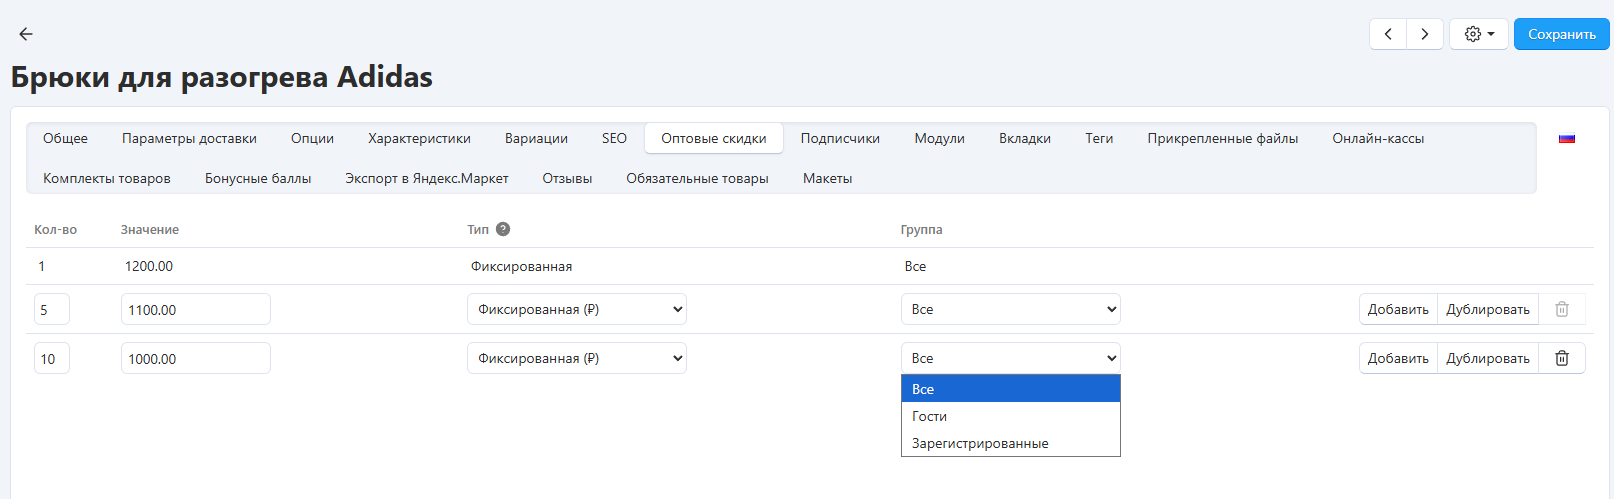Open the Модули tab
The image size is (1614, 499).
[x=939, y=138]
